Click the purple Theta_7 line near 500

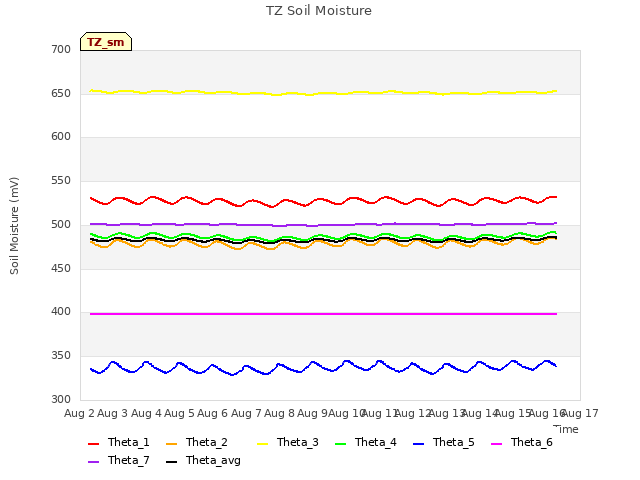pyautogui.click(x=322, y=225)
